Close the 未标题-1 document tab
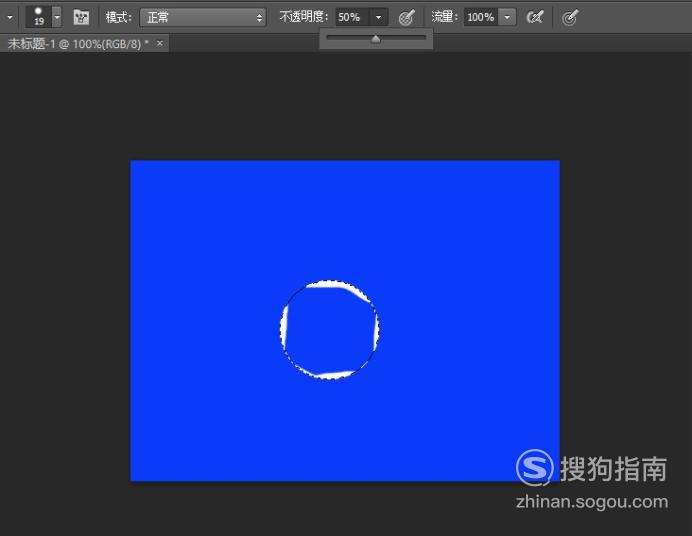This screenshot has width=692, height=536. [x=160, y=43]
